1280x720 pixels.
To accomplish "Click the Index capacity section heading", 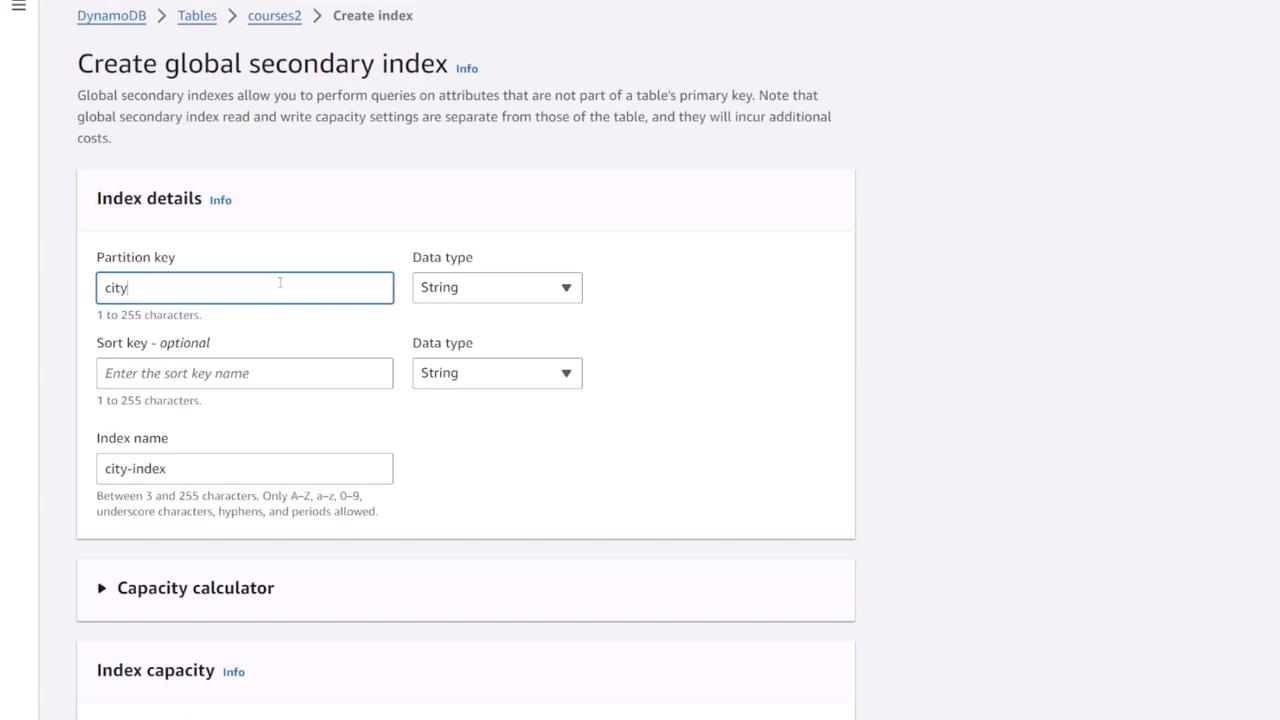I will pos(155,671).
